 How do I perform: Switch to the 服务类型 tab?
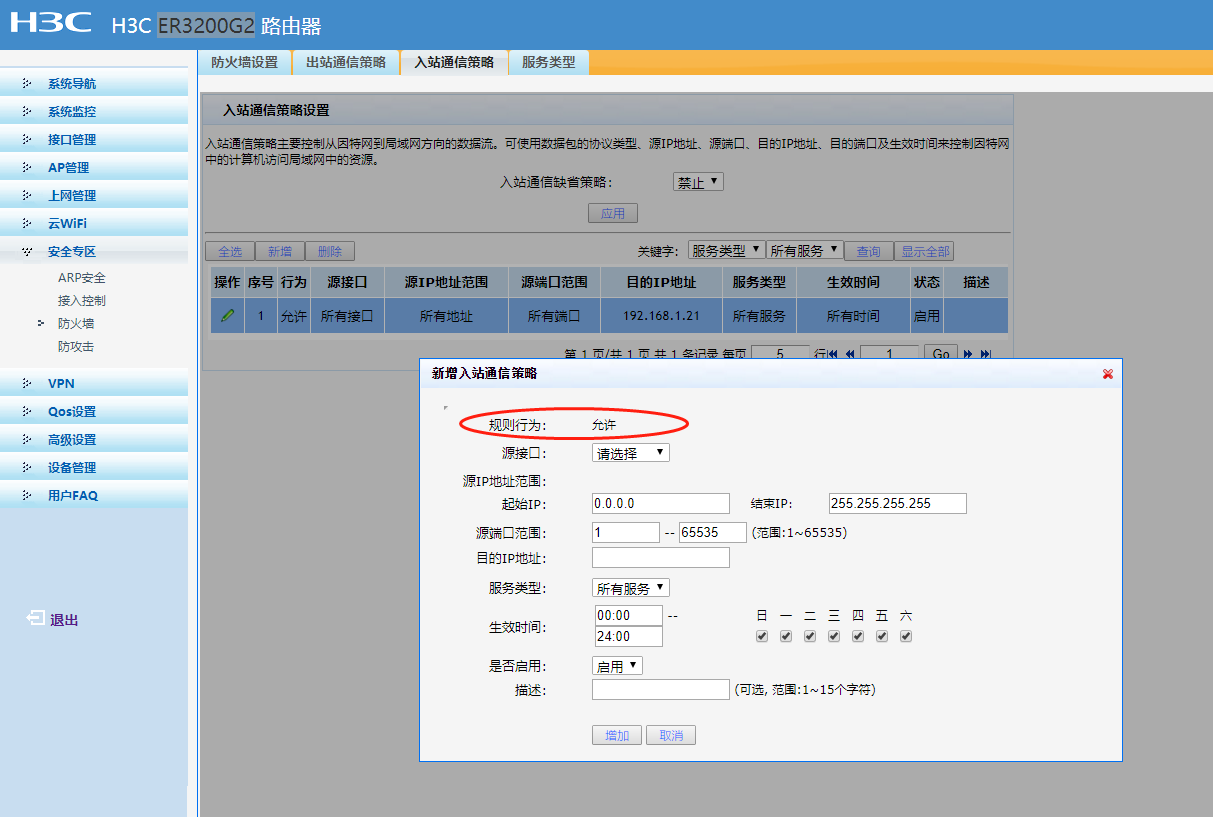(549, 62)
